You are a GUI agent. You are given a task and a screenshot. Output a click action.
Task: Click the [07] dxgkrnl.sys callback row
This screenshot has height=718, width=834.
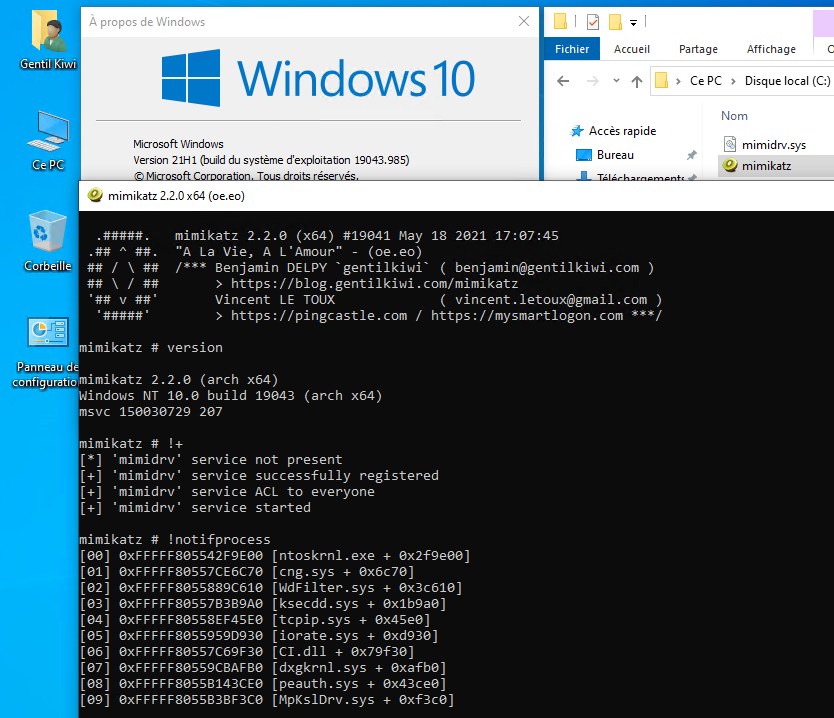click(x=263, y=667)
